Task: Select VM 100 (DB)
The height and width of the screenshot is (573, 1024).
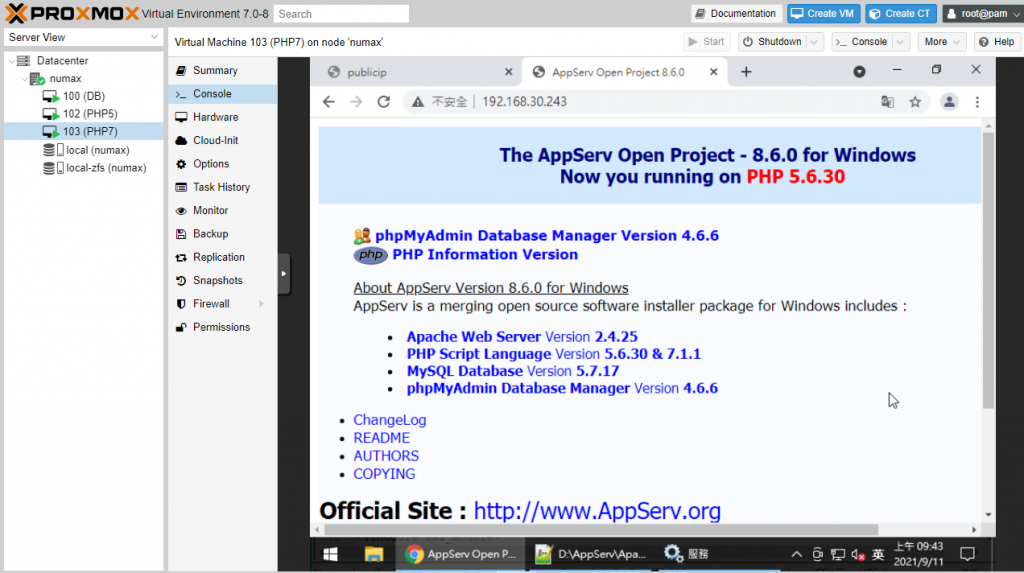Action: click(84, 96)
